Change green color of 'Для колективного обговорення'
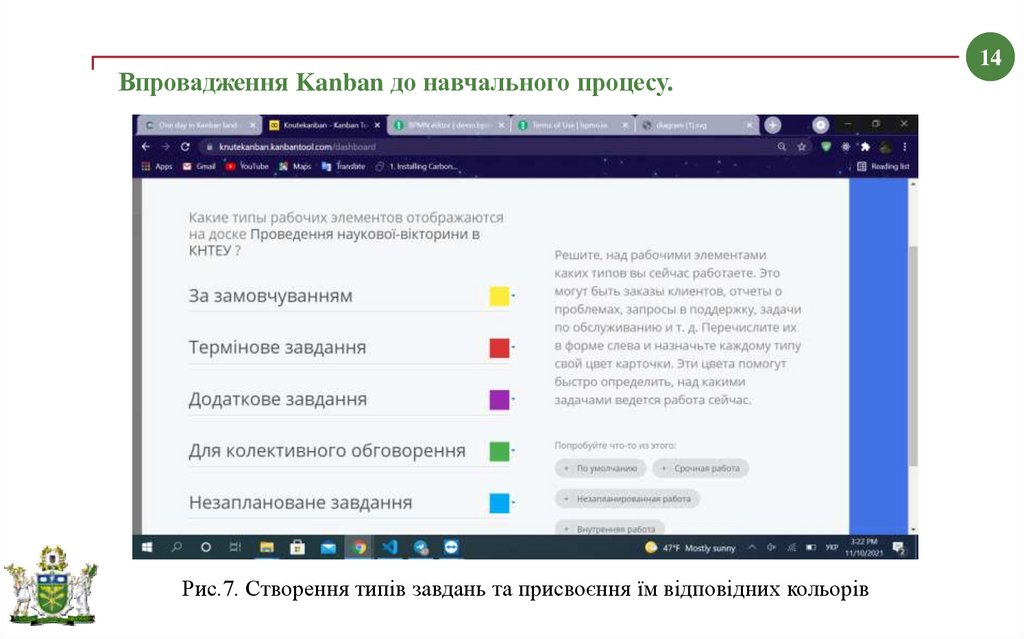 click(500, 451)
